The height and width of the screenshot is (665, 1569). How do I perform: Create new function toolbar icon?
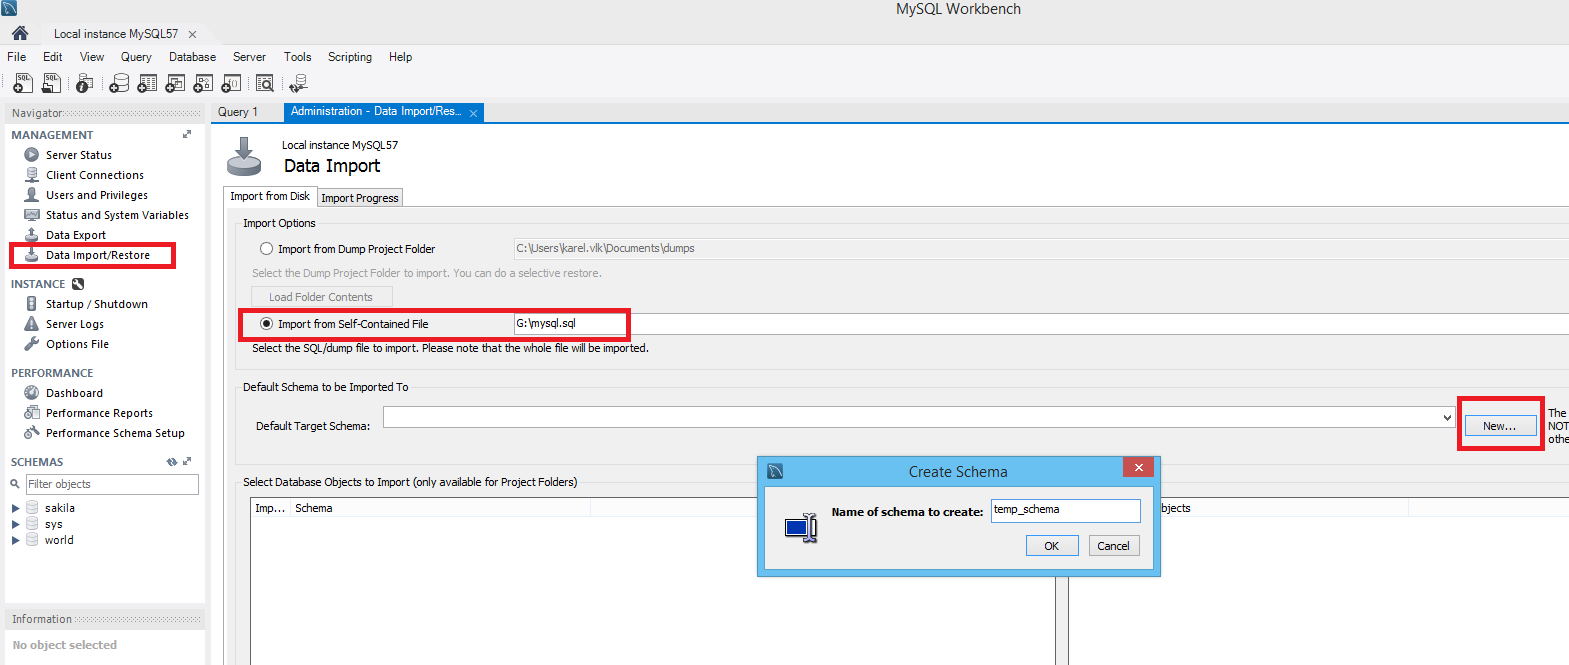pyautogui.click(x=231, y=84)
